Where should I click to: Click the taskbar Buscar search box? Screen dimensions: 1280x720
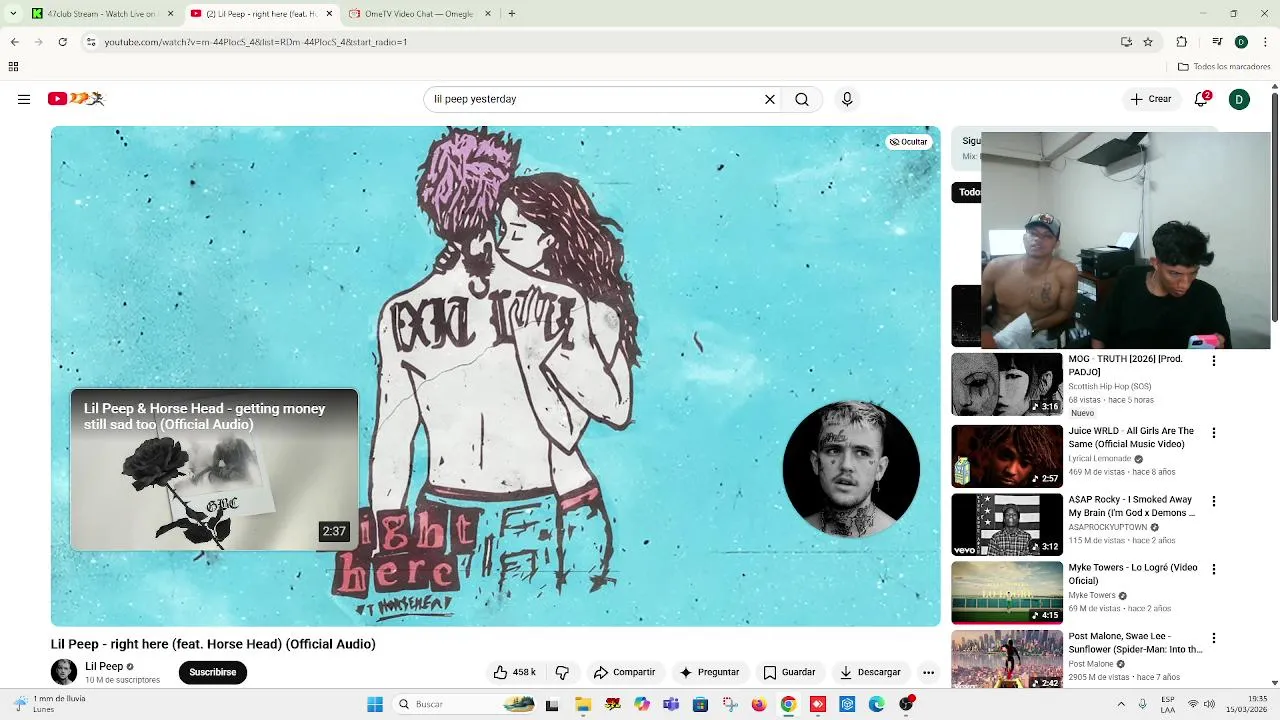tap(465, 704)
